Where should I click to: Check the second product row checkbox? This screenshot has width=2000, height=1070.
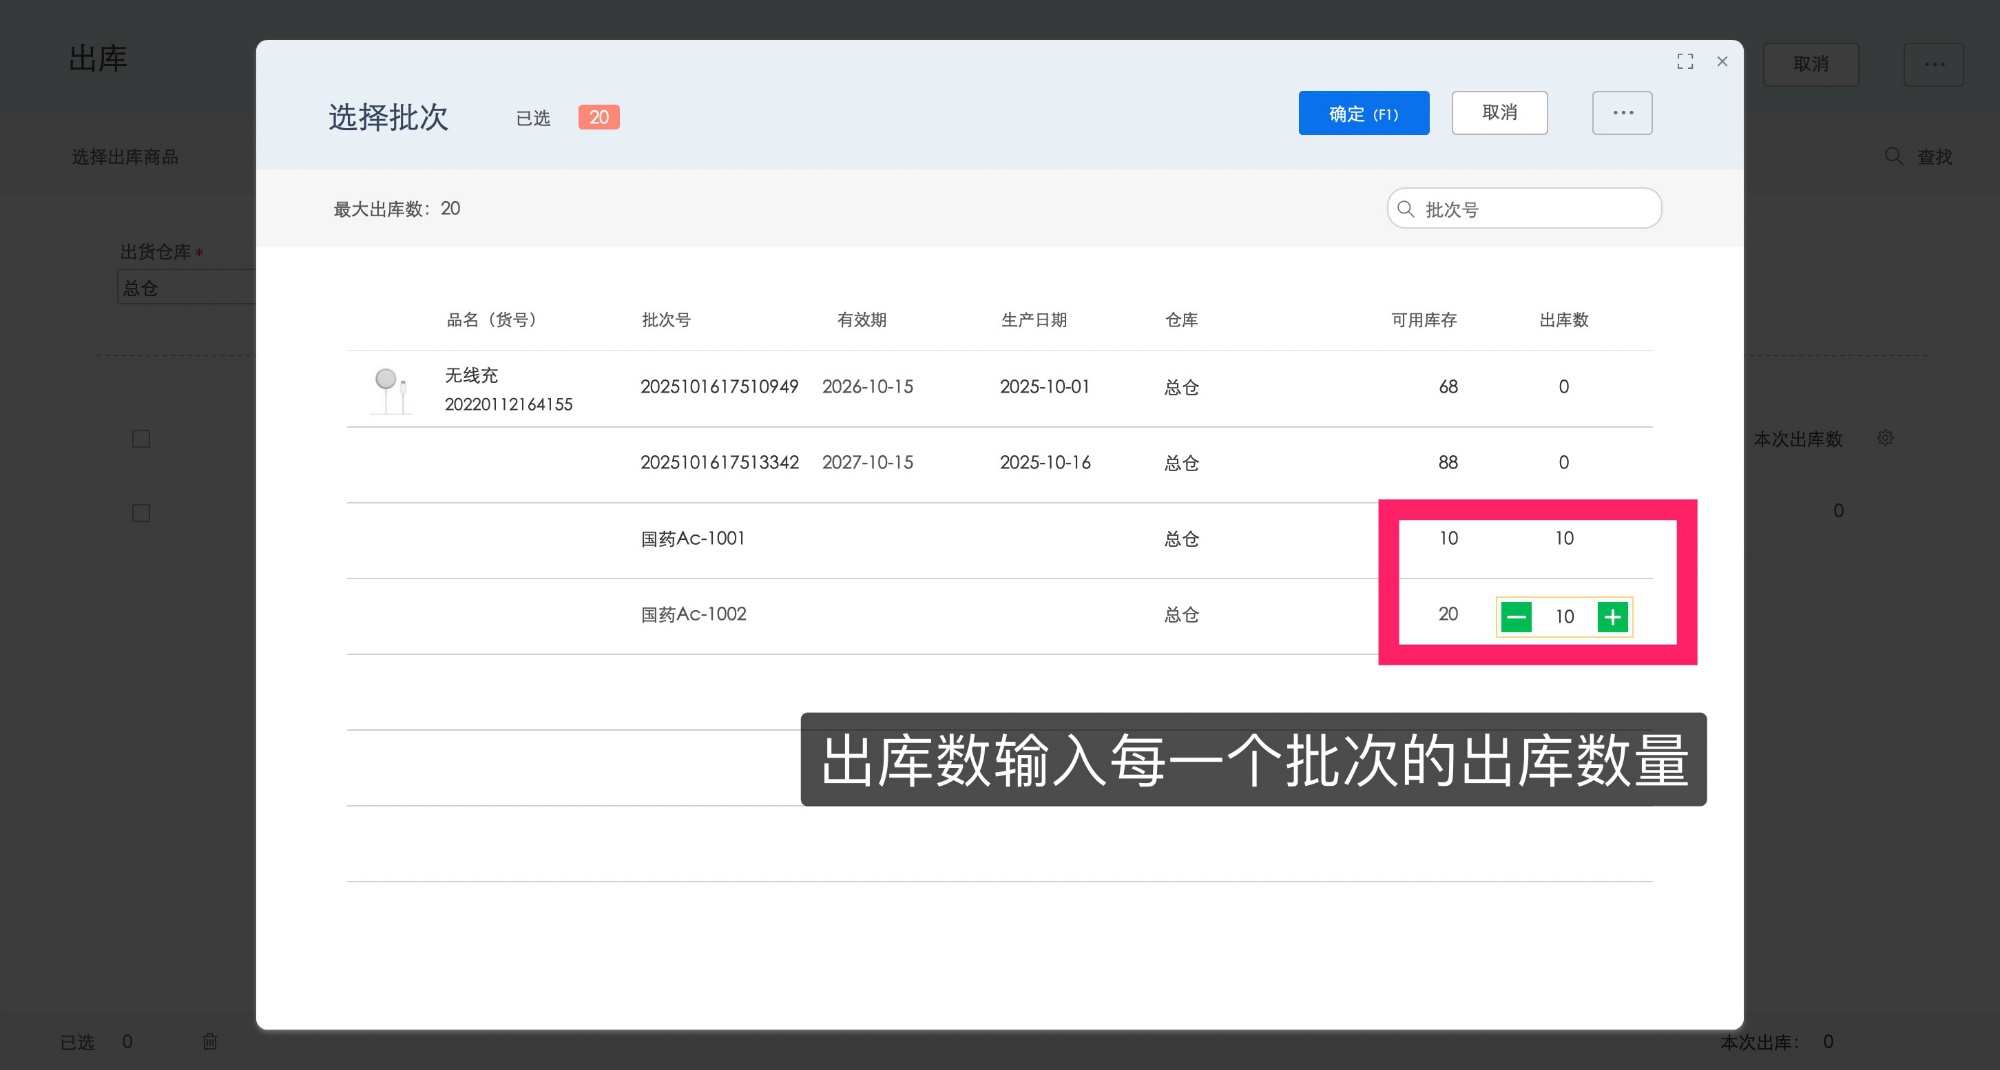[x=140, y=513]
